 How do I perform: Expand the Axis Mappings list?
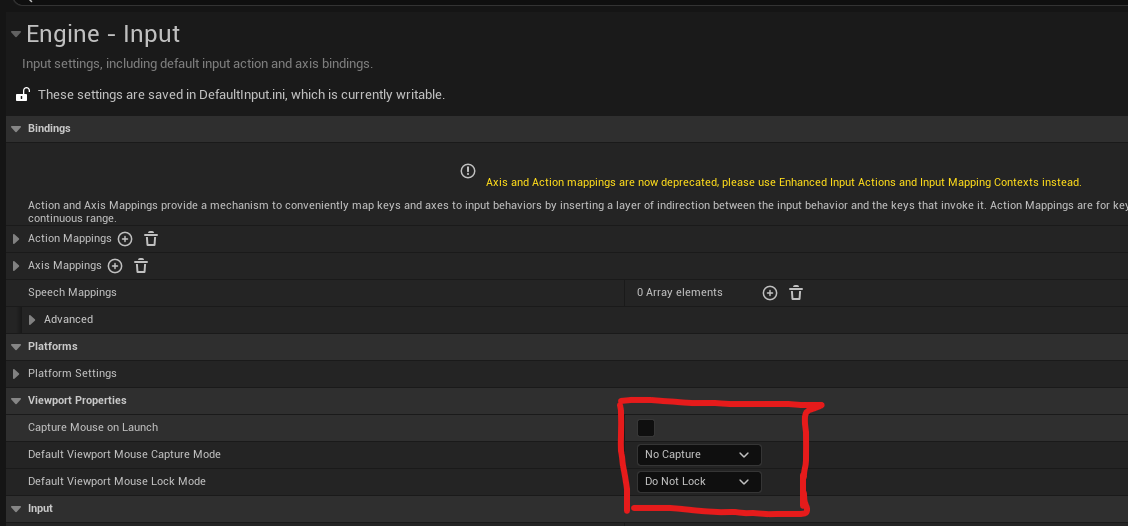click(16, 266)
